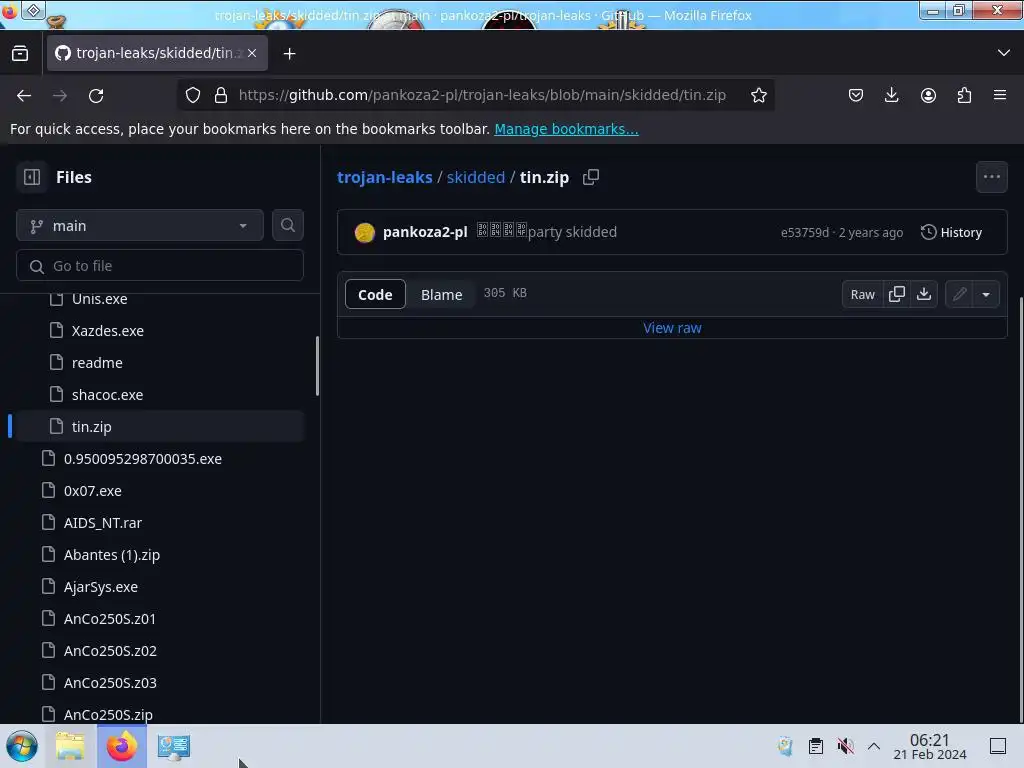Open the View raw link
This screenshot has height=768, width=1024.
point(672,328)
